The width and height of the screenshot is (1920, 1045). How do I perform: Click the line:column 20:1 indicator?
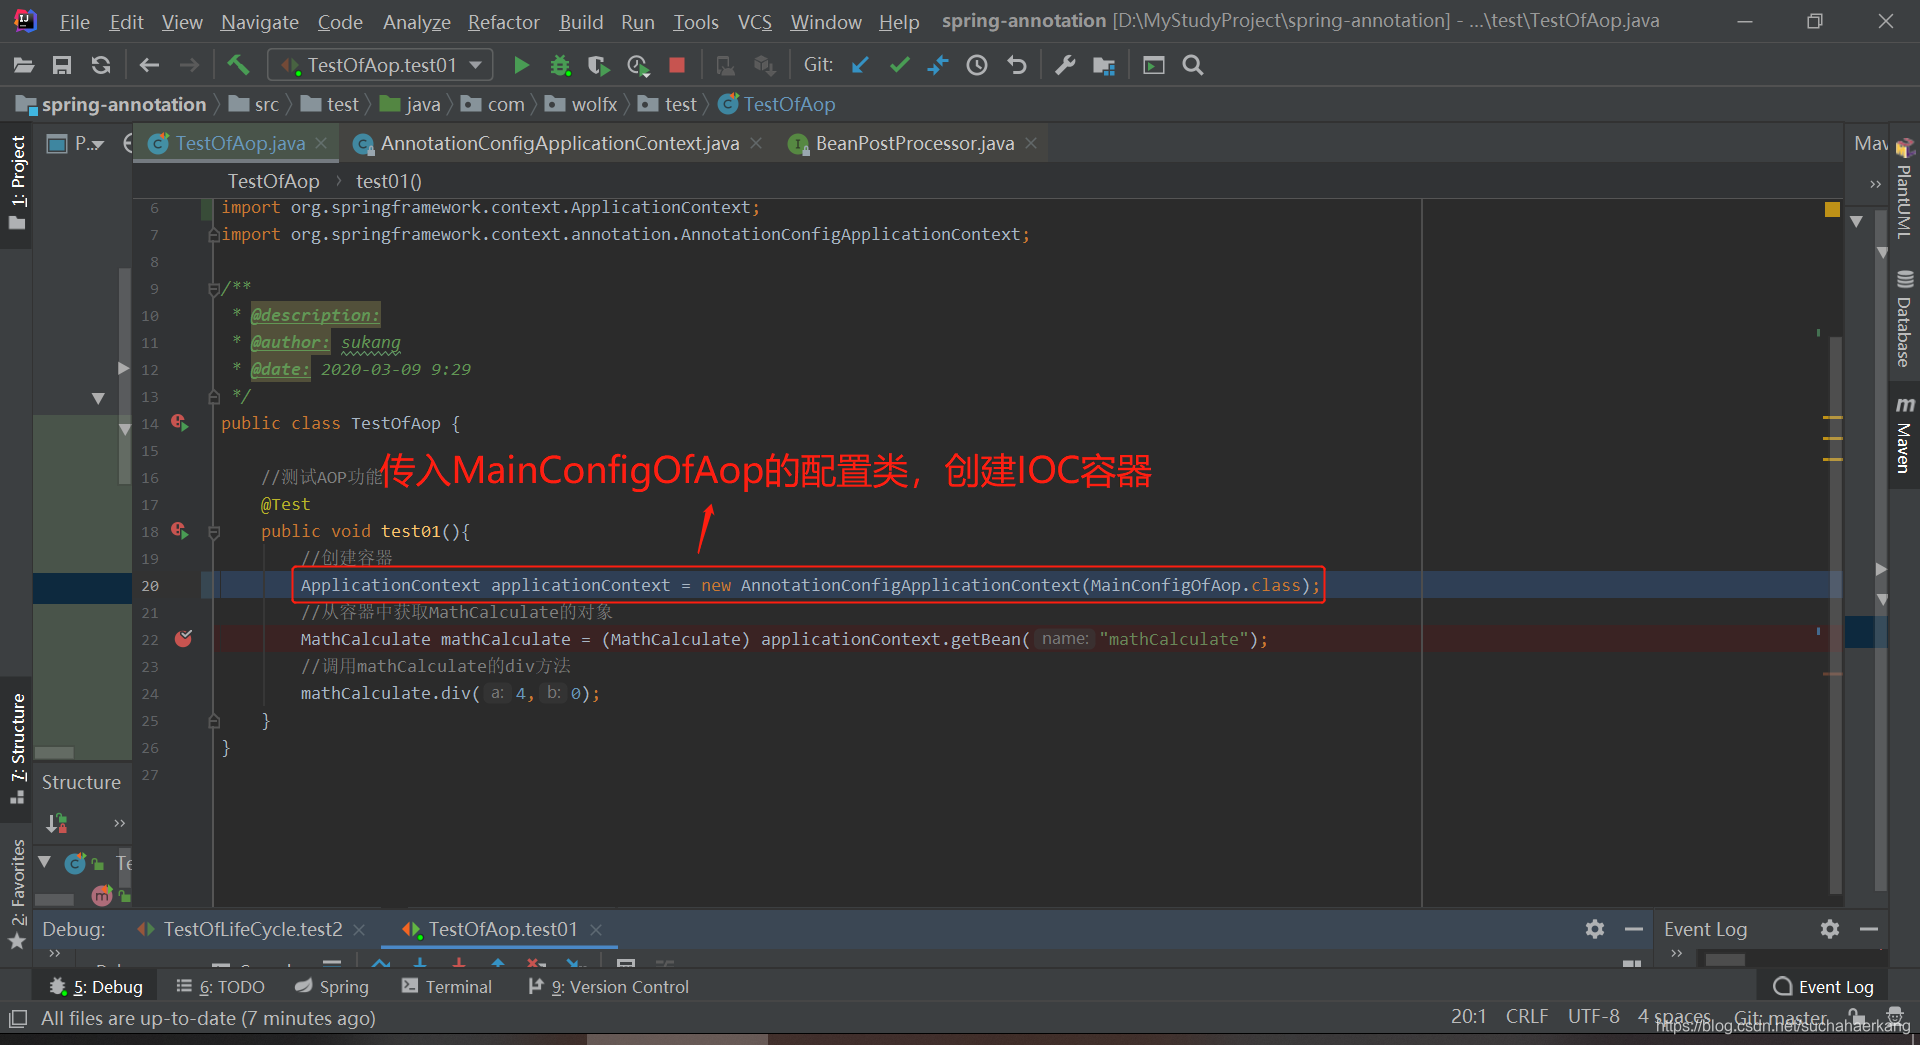[x=1468, y=1017]
